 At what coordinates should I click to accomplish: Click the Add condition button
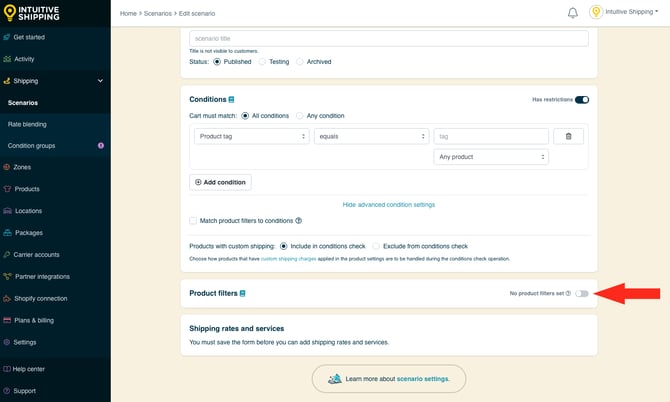coord(220,182)
